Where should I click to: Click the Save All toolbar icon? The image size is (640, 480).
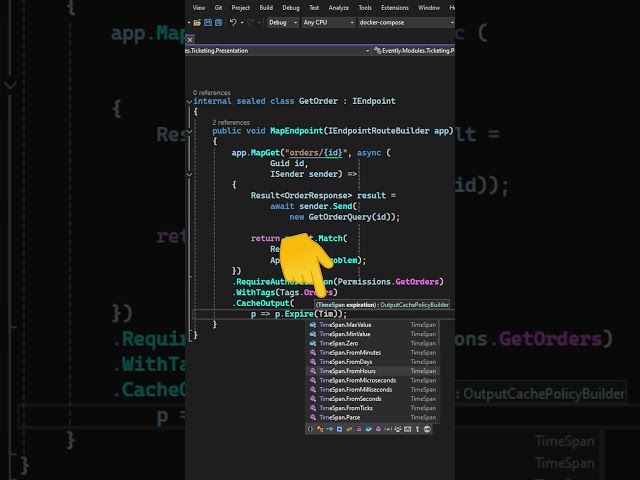218,22
